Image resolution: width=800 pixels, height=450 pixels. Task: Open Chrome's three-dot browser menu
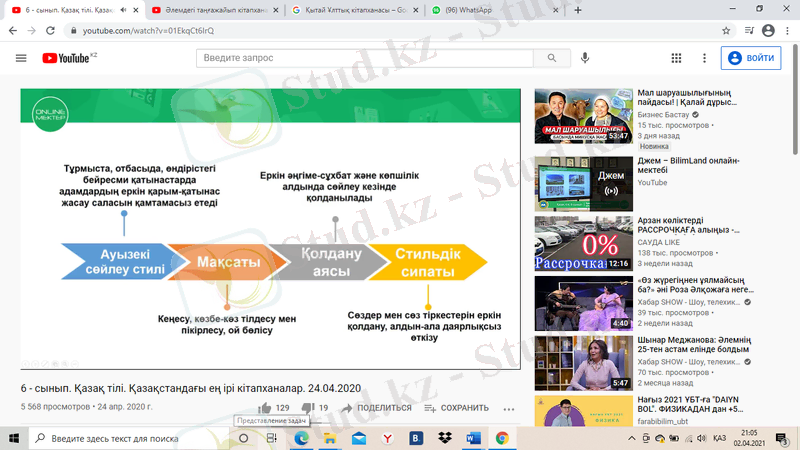tap(786, 31)
